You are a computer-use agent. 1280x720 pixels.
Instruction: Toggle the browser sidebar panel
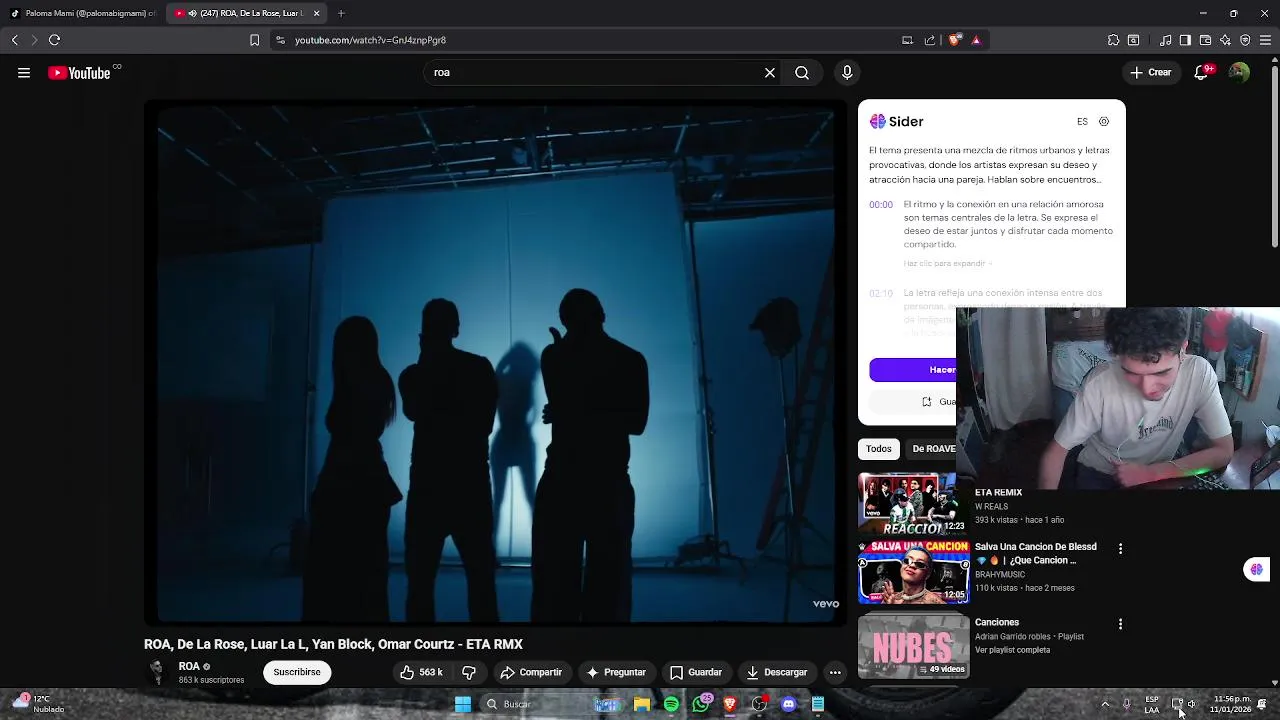(x=1185, y=40)
